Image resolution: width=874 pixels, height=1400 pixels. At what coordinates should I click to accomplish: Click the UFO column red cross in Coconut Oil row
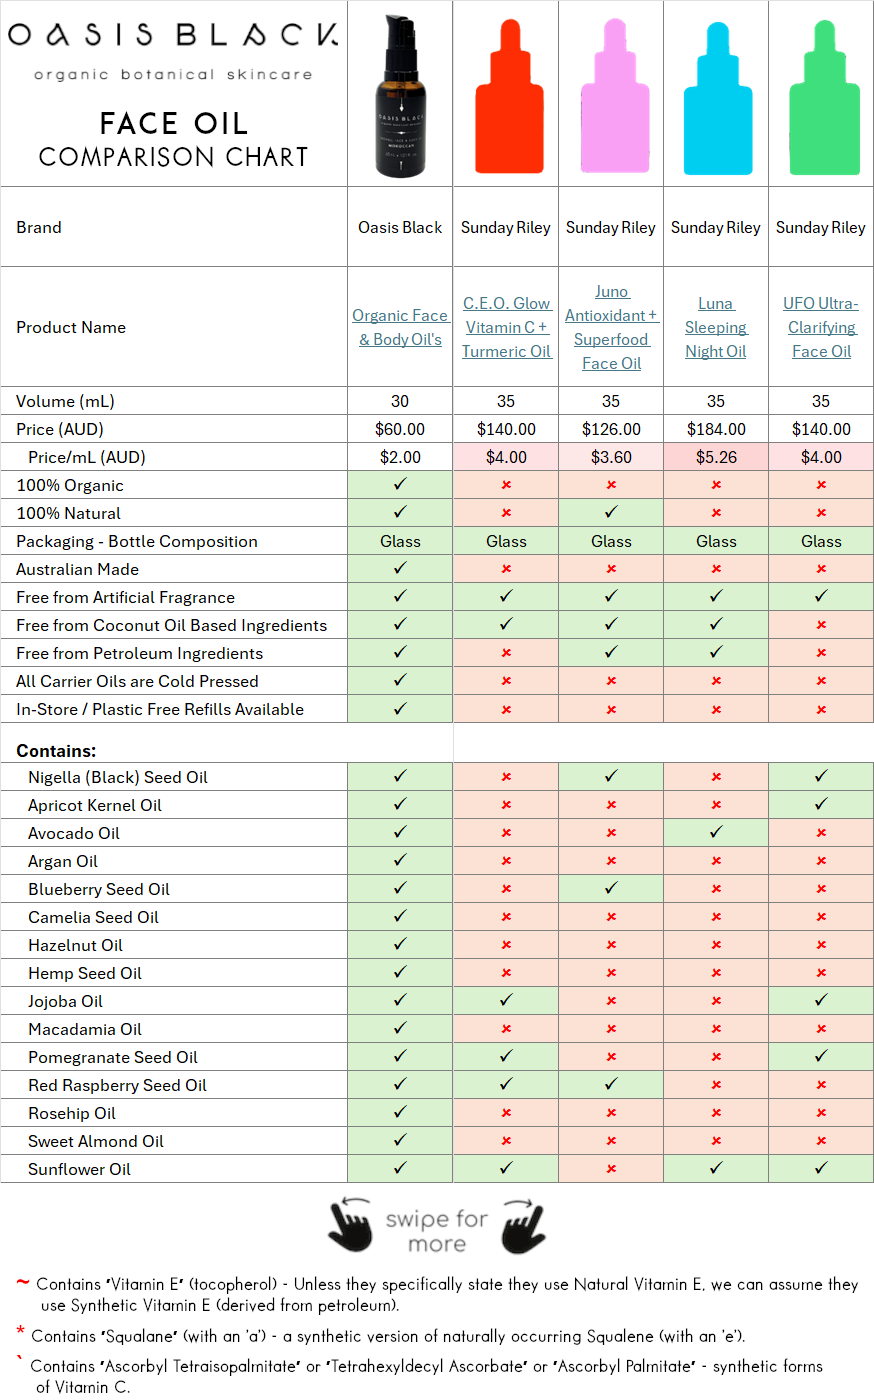click(x=821, y=625)
